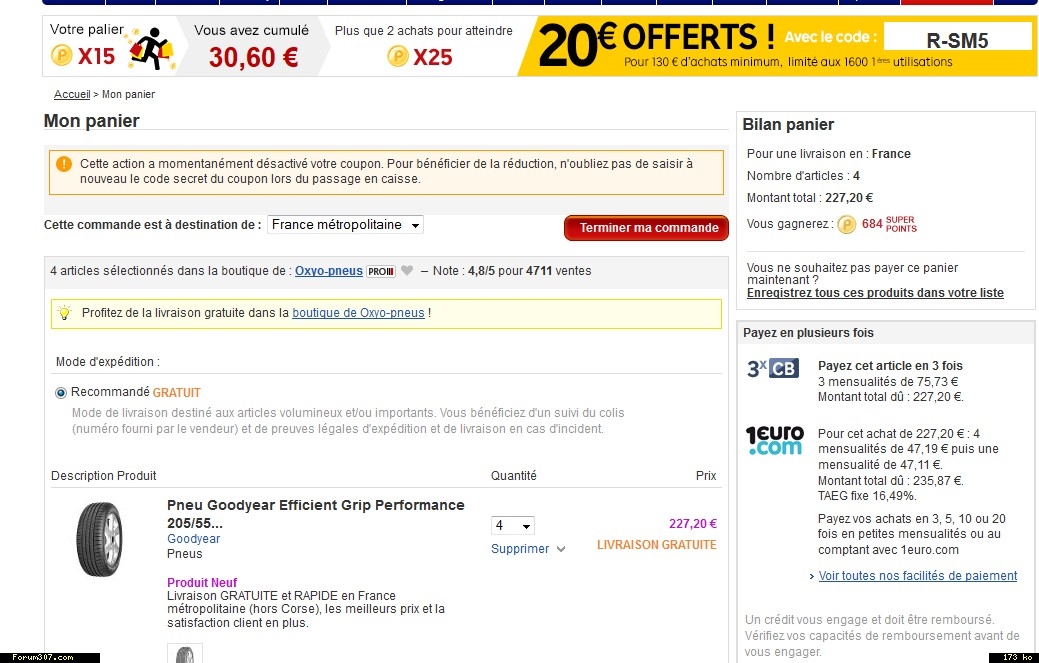Click the Super Points coin icon
Screen dimensions: 1039x663
click(846, 225)
